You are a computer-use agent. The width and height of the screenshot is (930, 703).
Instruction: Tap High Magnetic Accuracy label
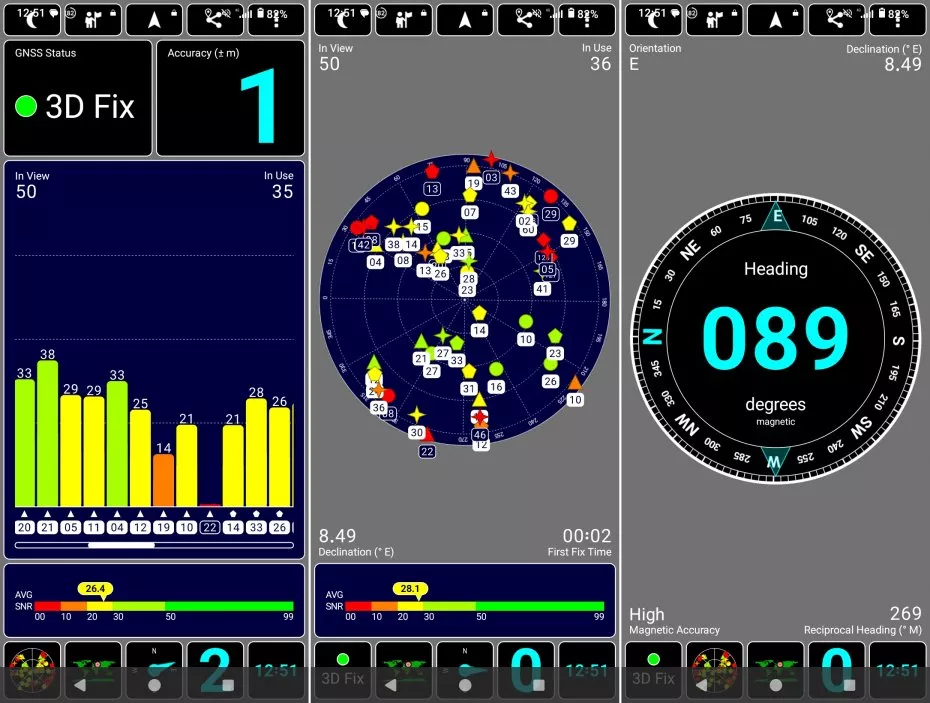pos(646,615)
